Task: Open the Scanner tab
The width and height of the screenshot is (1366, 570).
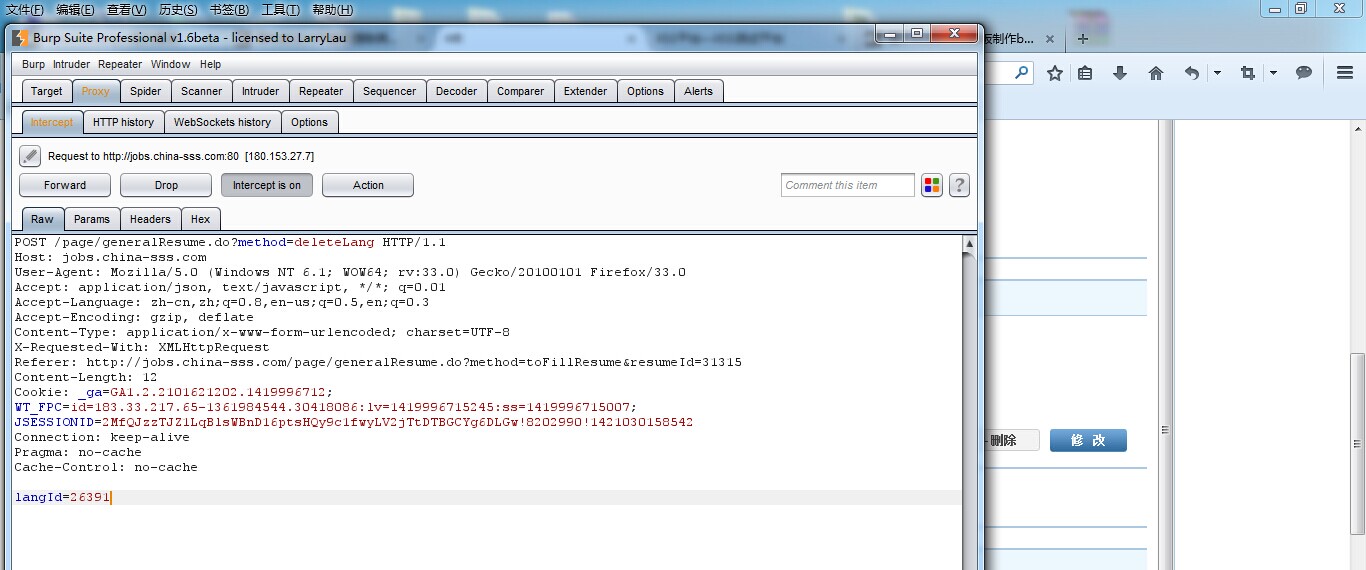Action: (202, 91)
